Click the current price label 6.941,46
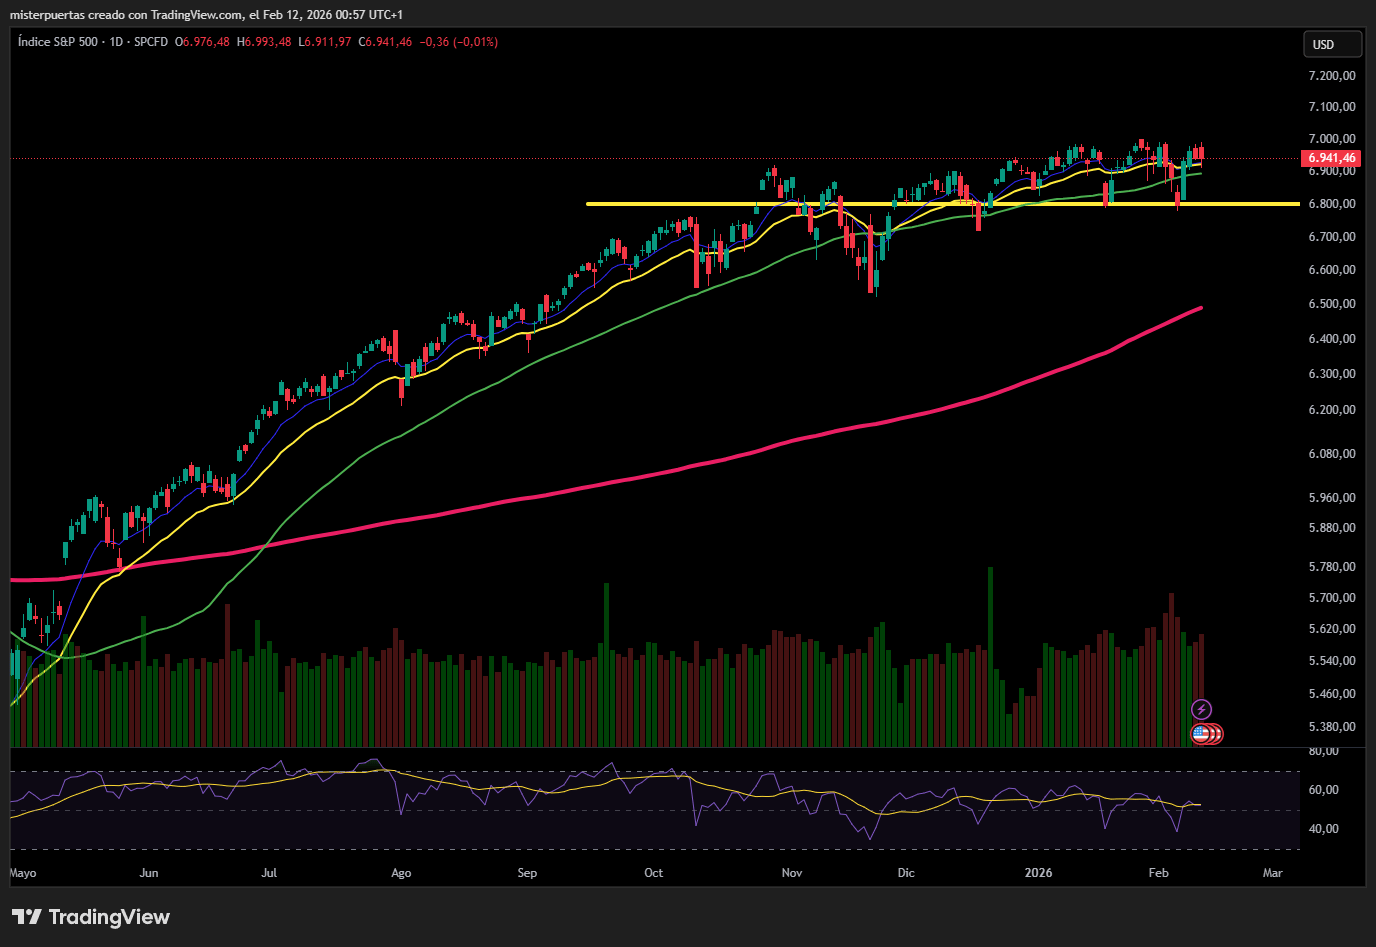 pyautogui.click(x=1332, y=158)
